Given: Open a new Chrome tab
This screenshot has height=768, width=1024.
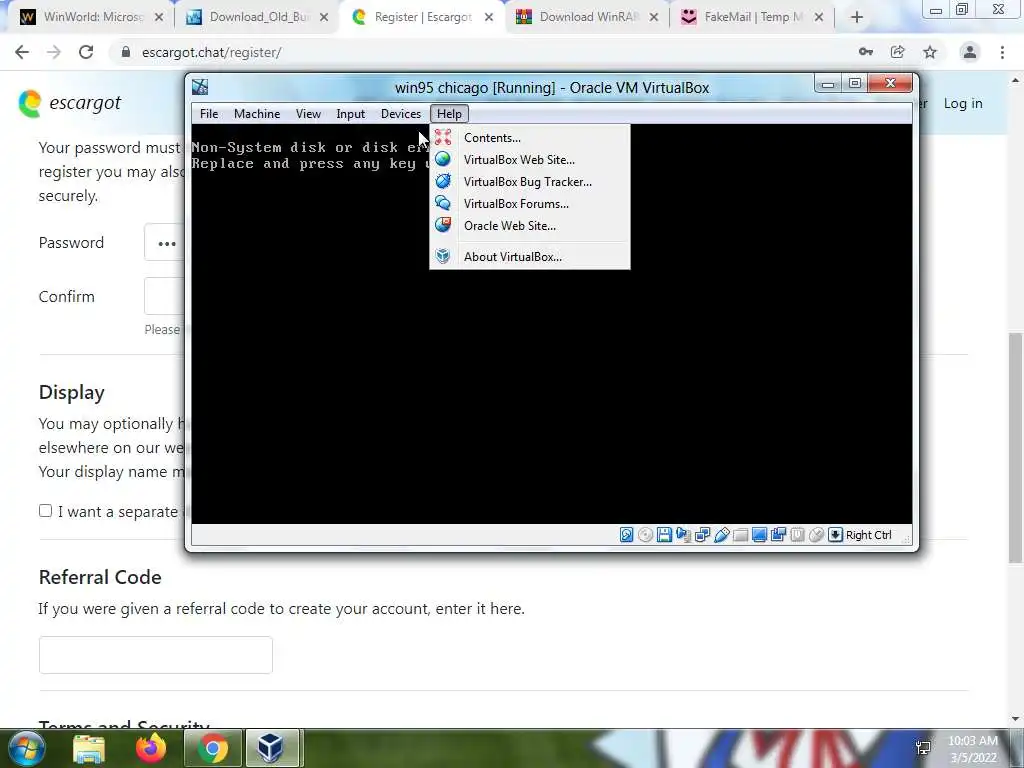Looking at the screenshot, I should [x=857, y=18].
